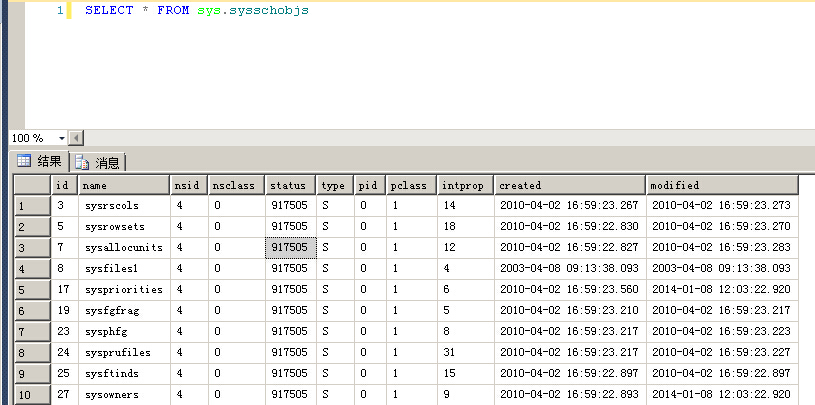
Task: Click the intprop value 18 for sysrowsets
Action: click(465, 226)
